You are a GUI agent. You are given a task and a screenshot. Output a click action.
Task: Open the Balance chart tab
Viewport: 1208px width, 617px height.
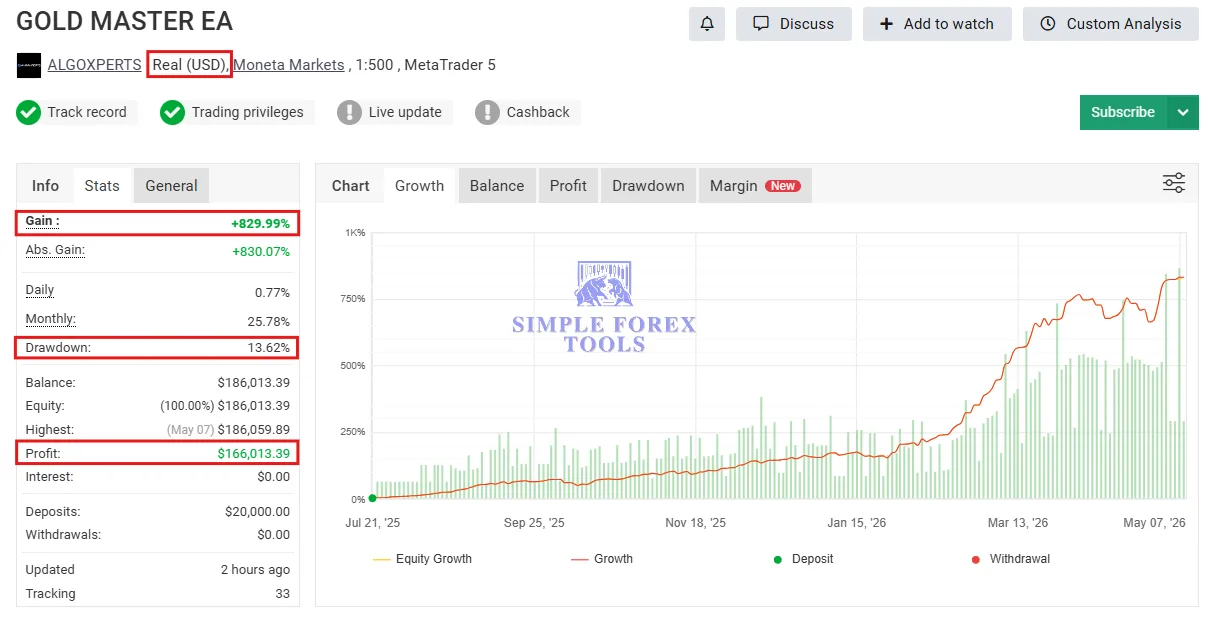pos(497,186)
